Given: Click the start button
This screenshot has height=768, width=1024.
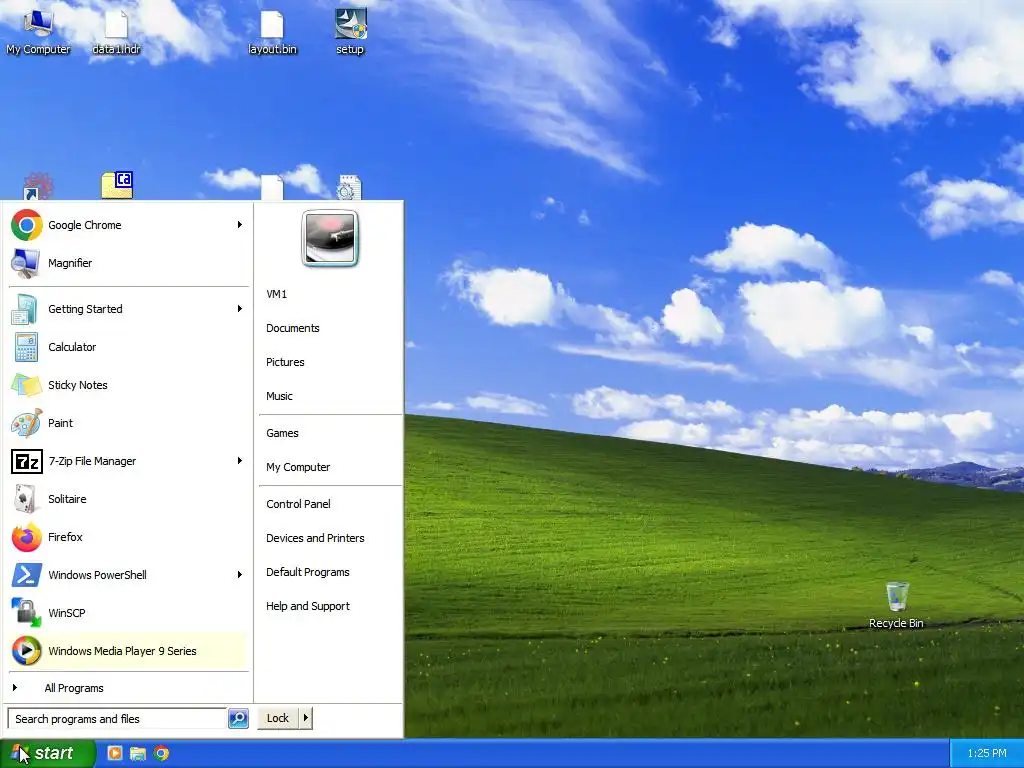Looking at the screenshot, I should pos(47,754).
